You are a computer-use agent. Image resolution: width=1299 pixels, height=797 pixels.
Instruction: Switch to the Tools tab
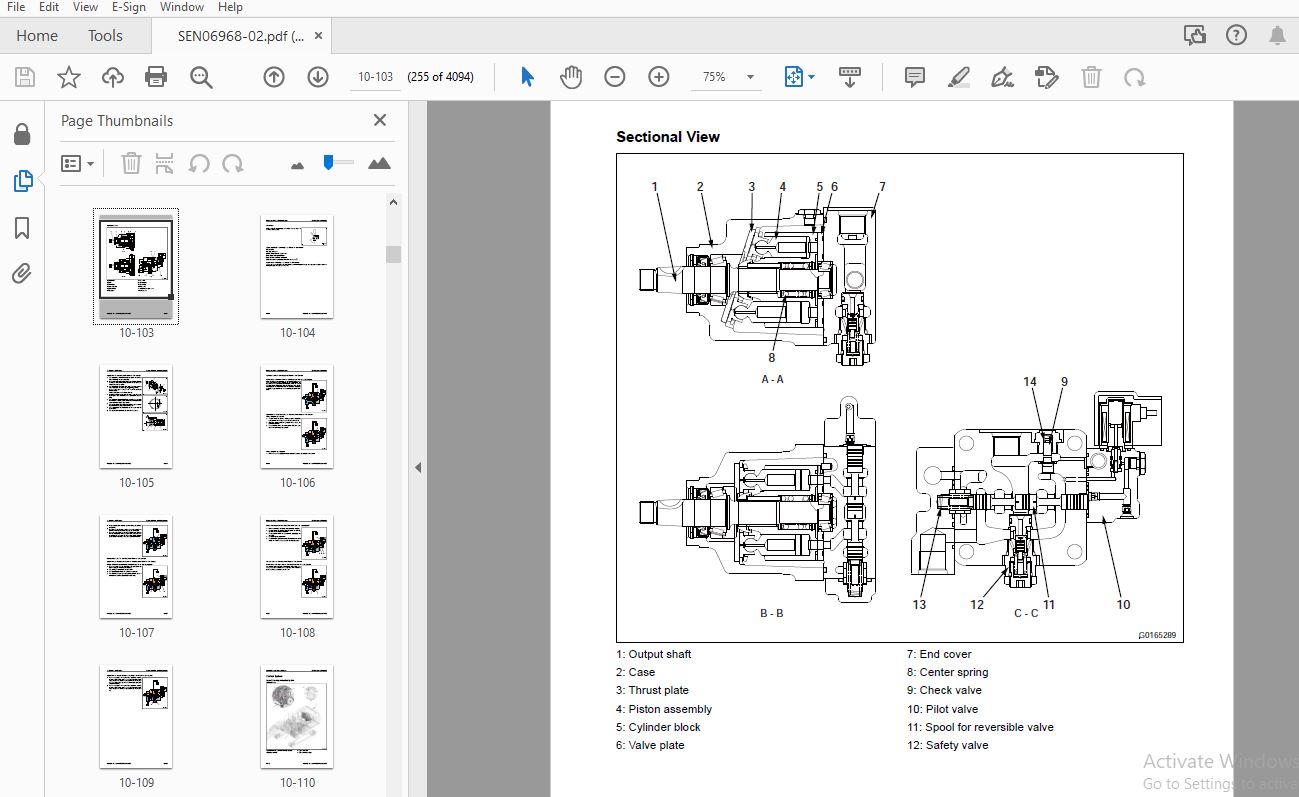105,36
